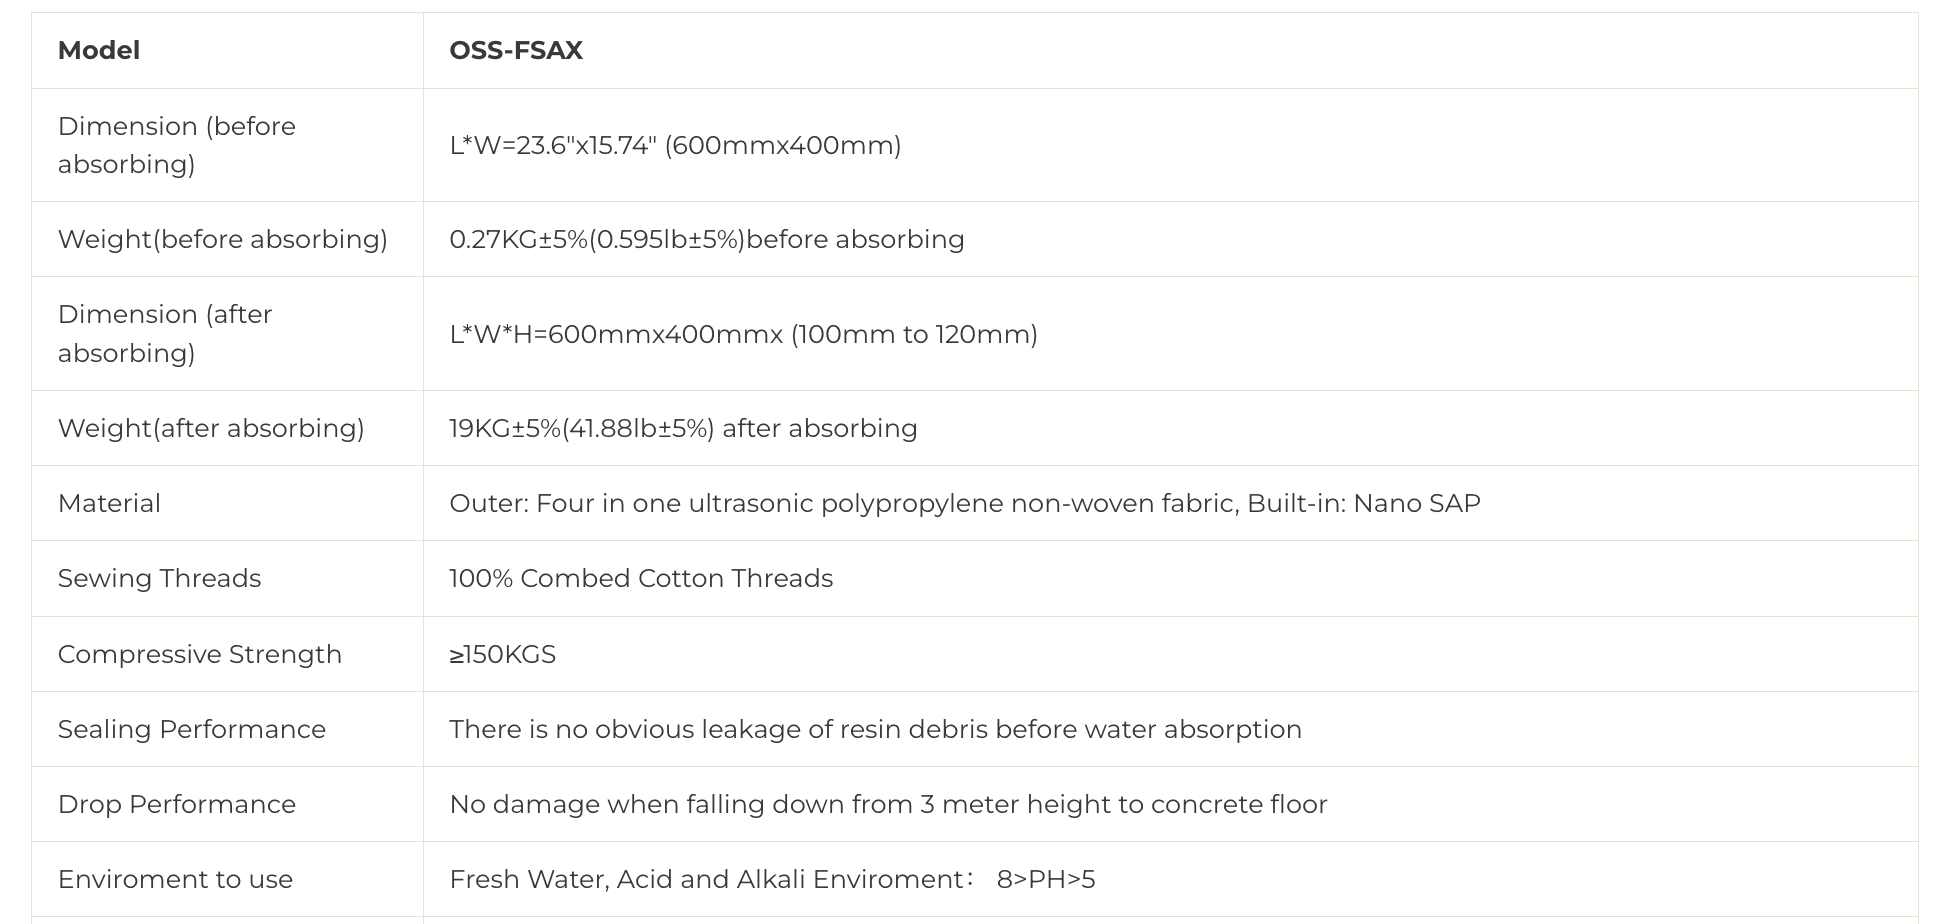Click the L*W*H=600mmx400mmx dimension value
This screenshot has height=924, width=1944.
pos(743,334)
